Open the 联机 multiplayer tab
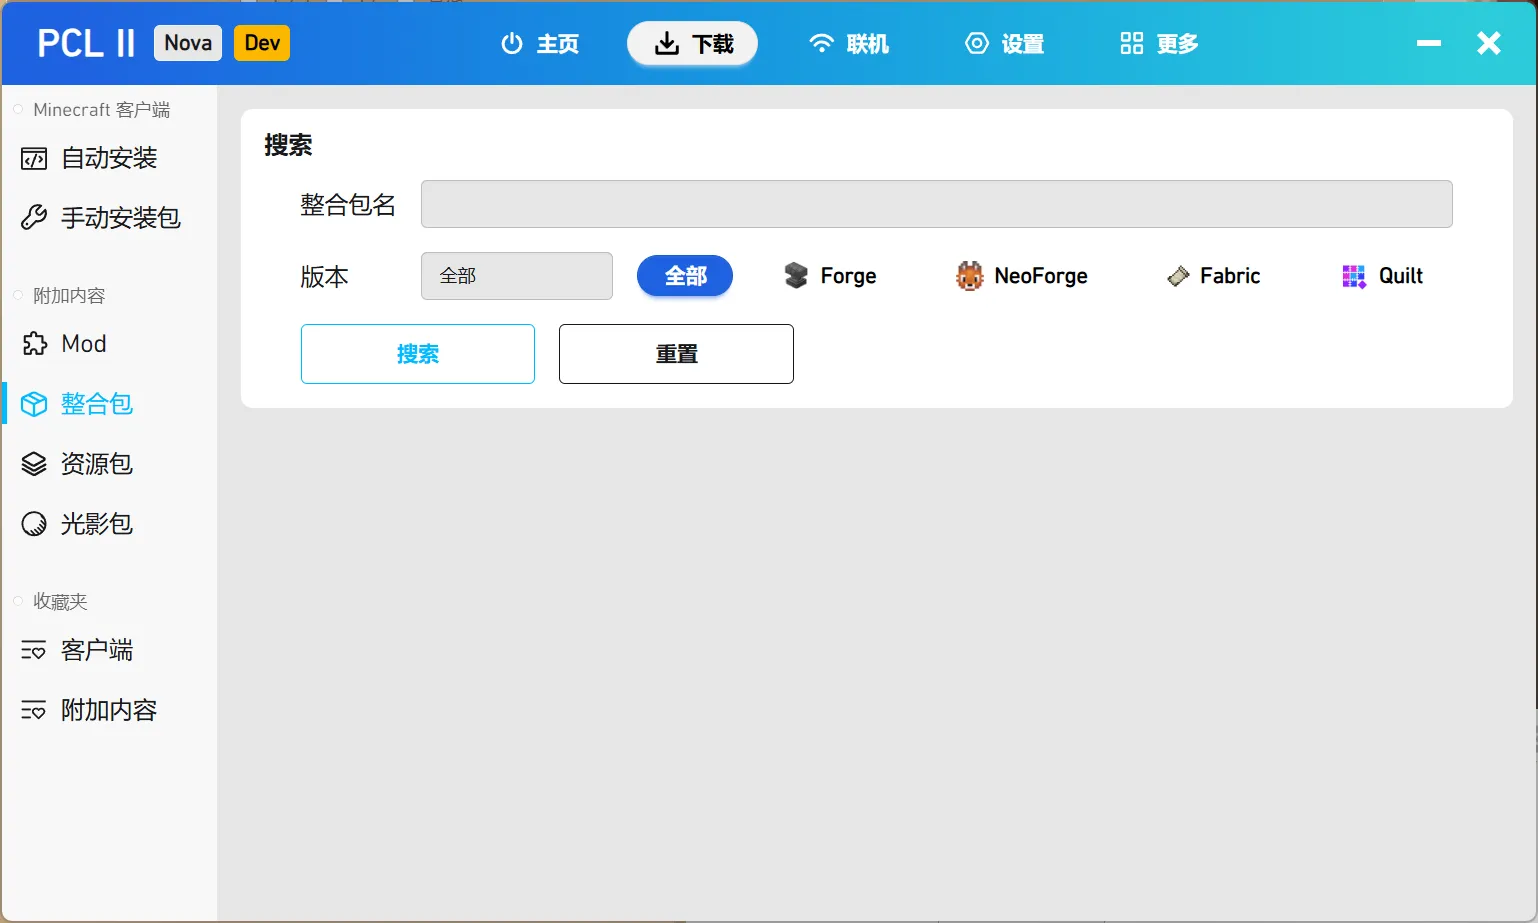Image resolution: width=1538 pixels, height=923 pixels. pyautogui.click(x=848, y=44)
